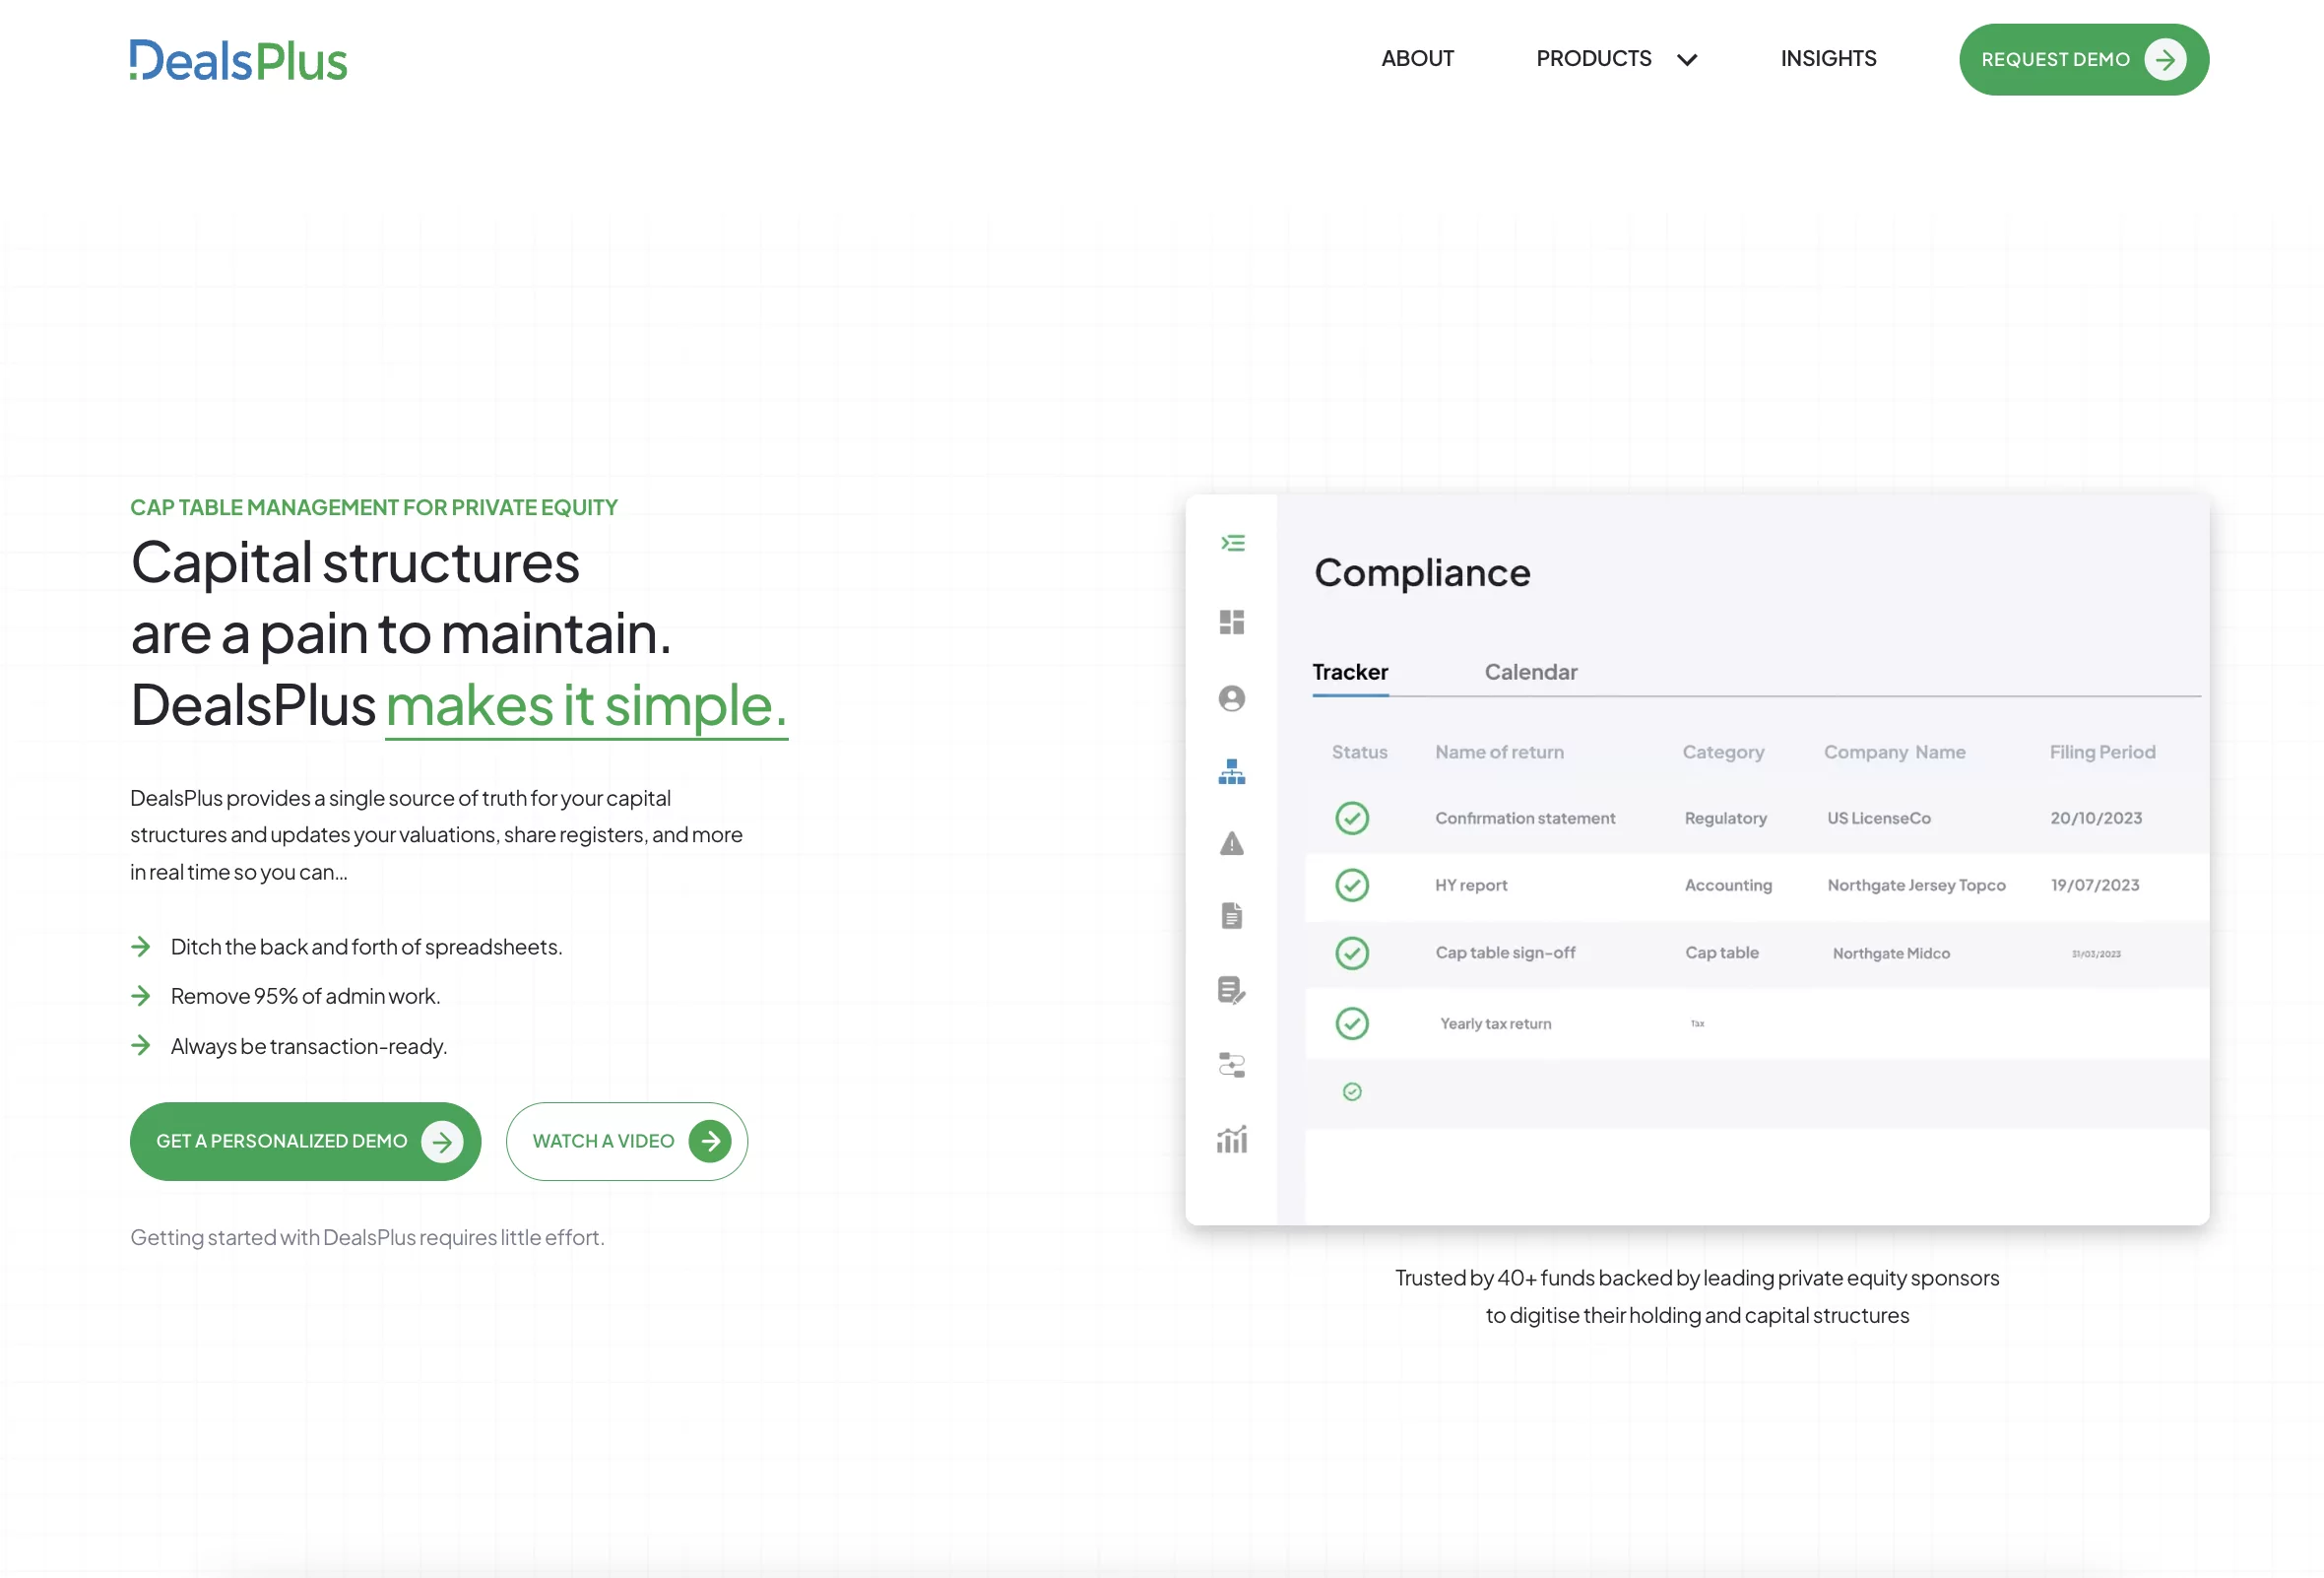This screenshot has width=2324, height=1578.
Task: Open the About page
Action: tap(1417, 59)
